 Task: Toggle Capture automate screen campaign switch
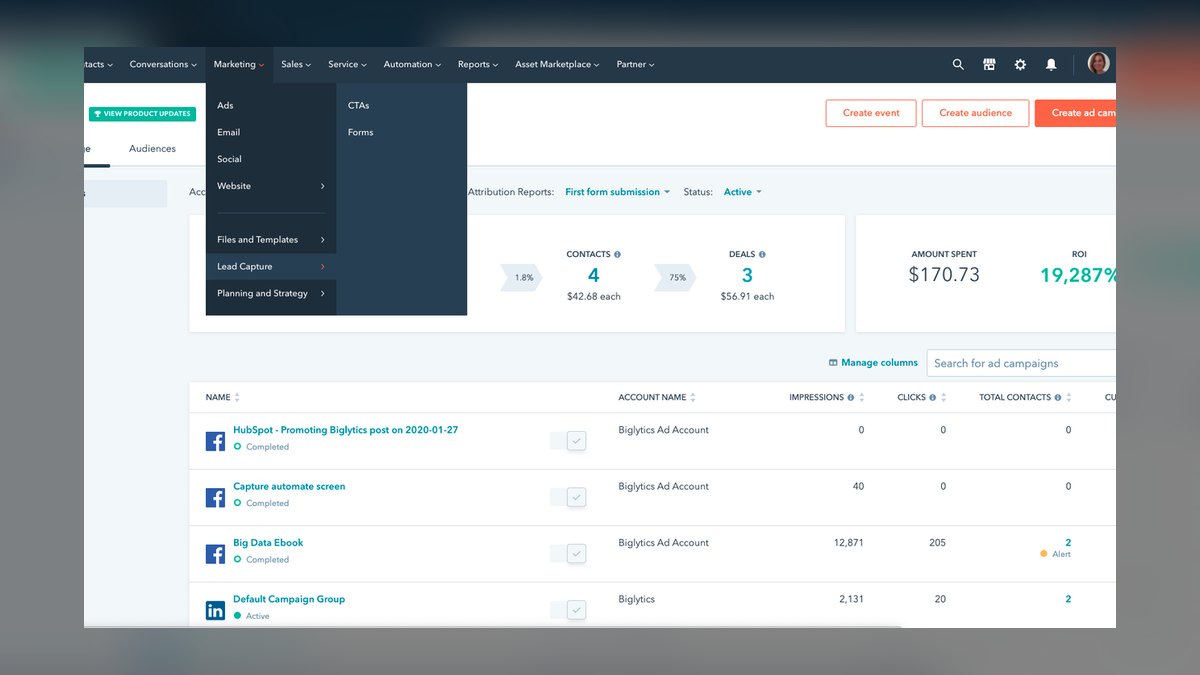click(568, 497)
